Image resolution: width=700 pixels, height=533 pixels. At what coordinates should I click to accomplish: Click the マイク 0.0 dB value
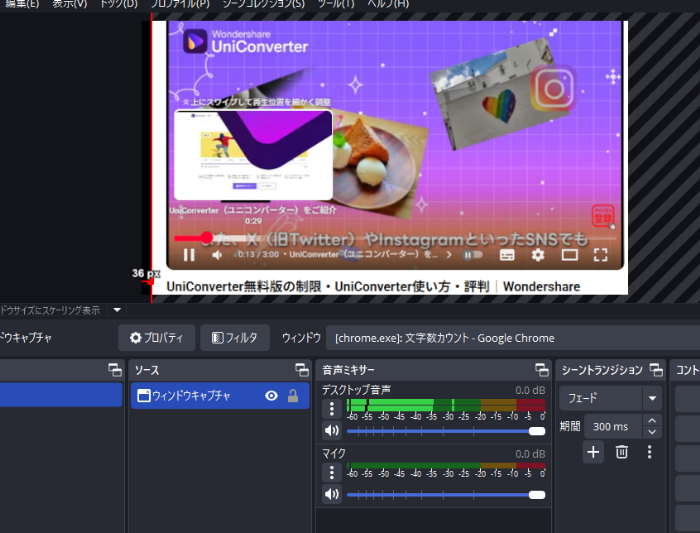(530, 454)
